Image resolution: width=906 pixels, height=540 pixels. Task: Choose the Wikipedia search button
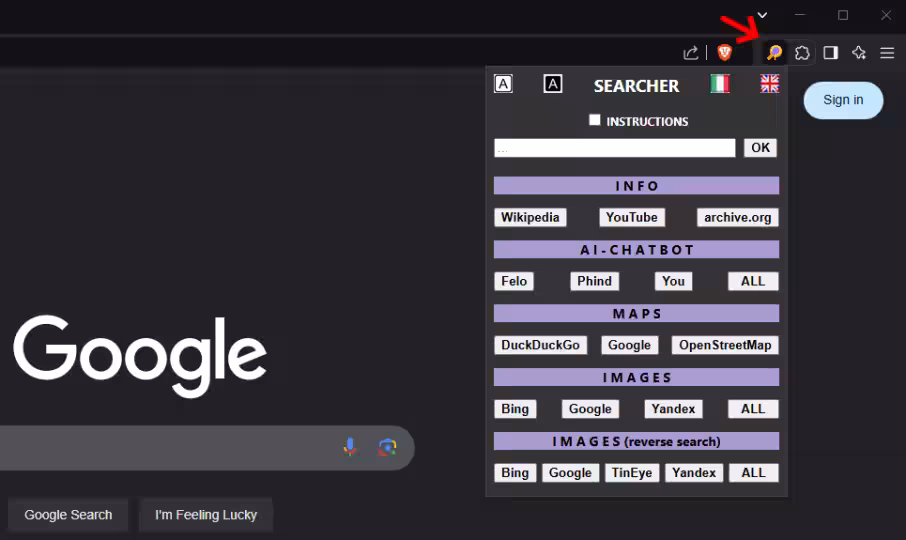[x=530, y=217]
